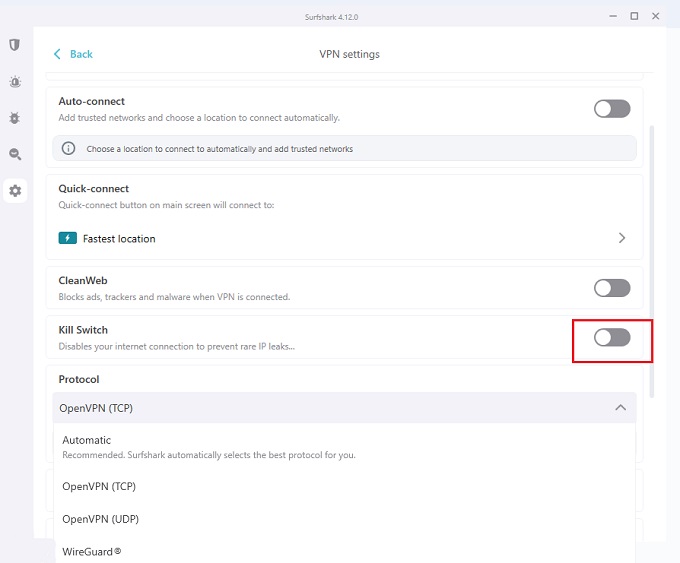
Task: Open the Alert siren icon in sidebar
Action: (x=15, y=82)
